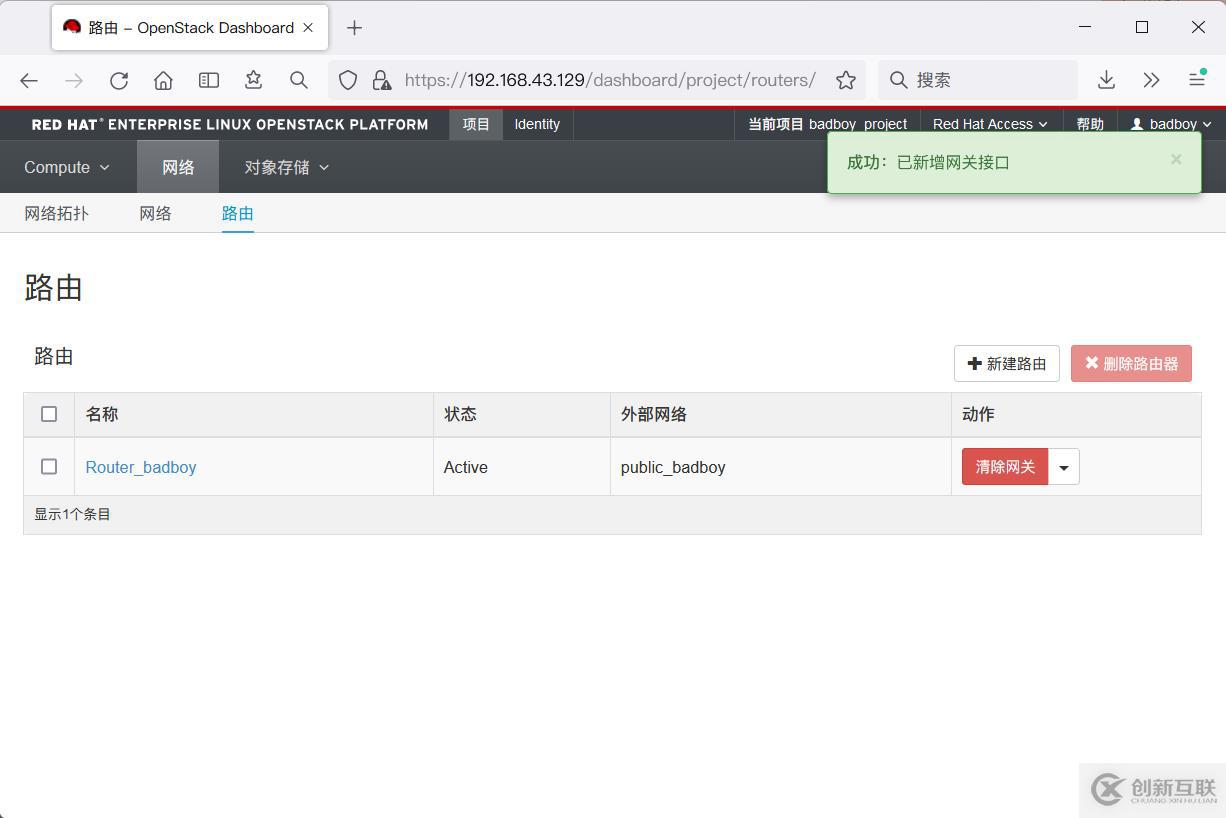Click the 删除路由器 button
The image size is (1226, 818).
1131,364
